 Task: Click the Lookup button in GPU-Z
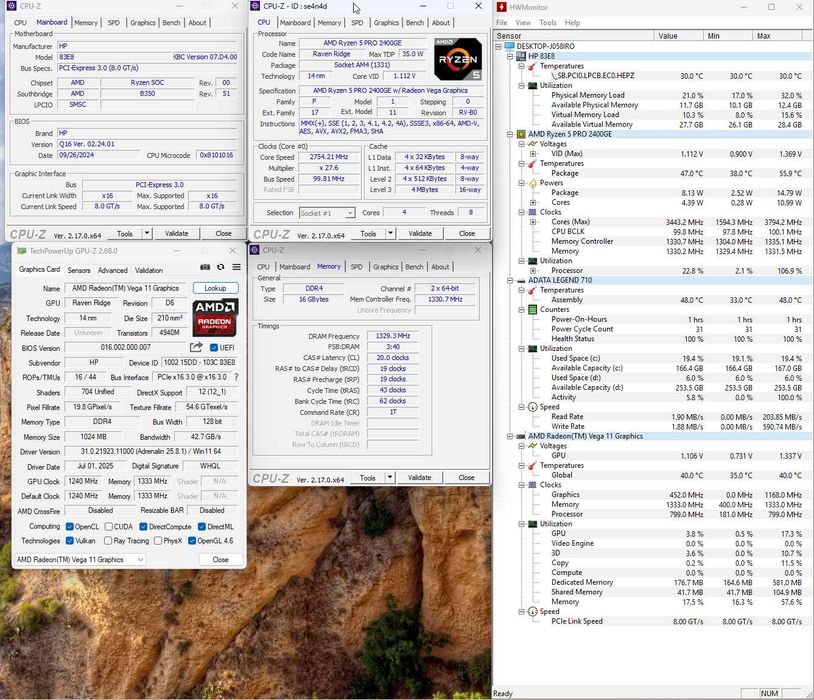coord(215,288)
